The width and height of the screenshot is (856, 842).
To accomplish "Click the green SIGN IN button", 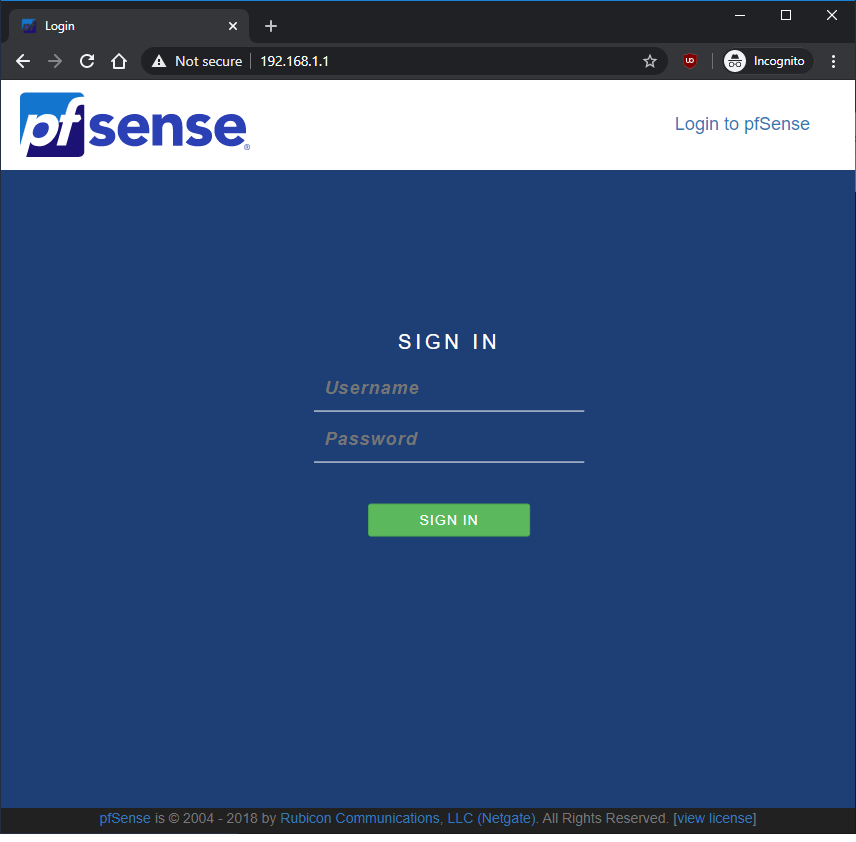I will [x=449, y=520].
